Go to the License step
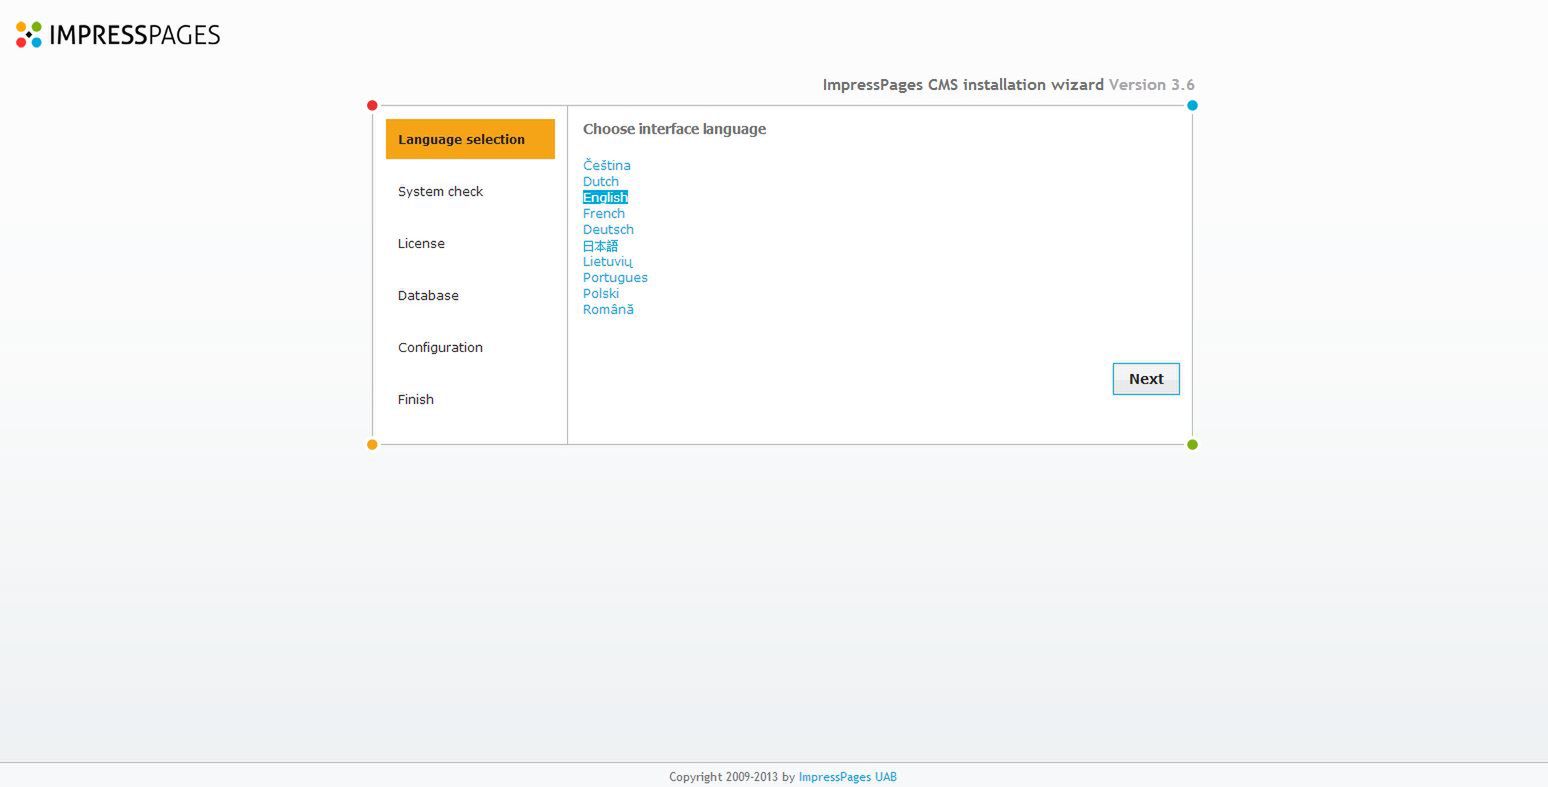 pyautogui.click(x=421, y=243)
